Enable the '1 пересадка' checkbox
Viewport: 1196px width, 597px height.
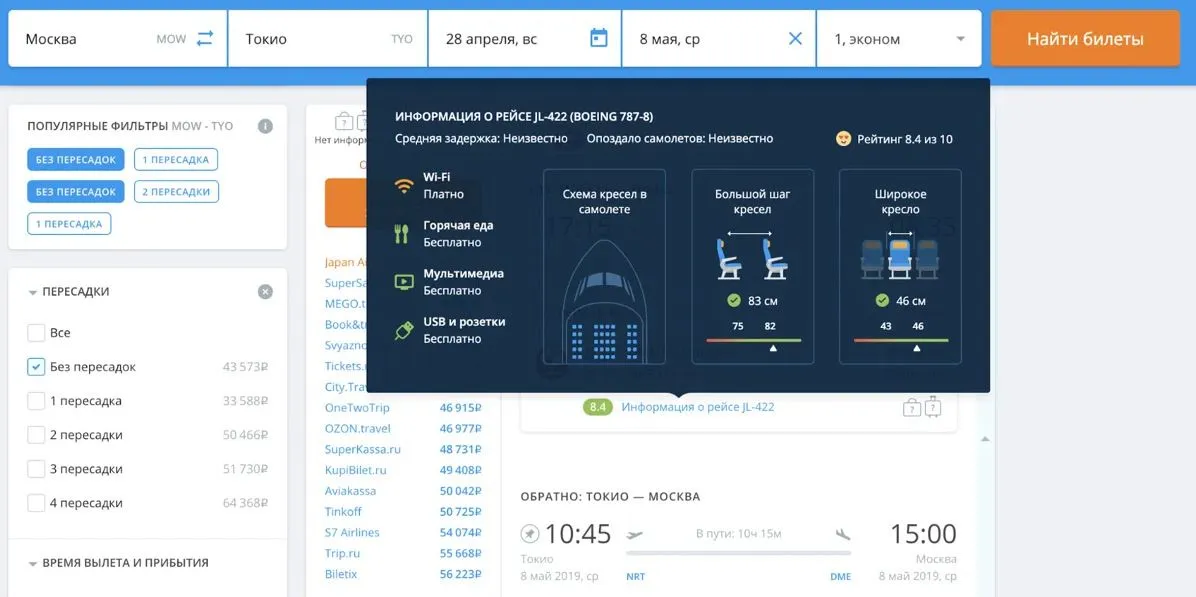(36, 401)
